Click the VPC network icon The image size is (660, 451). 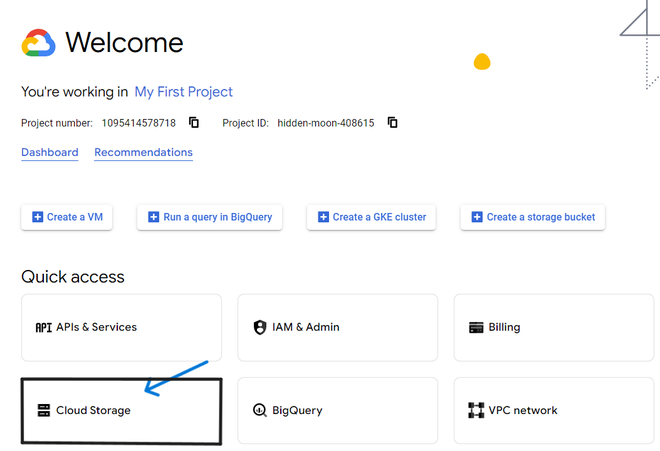(x=476, y=410)
